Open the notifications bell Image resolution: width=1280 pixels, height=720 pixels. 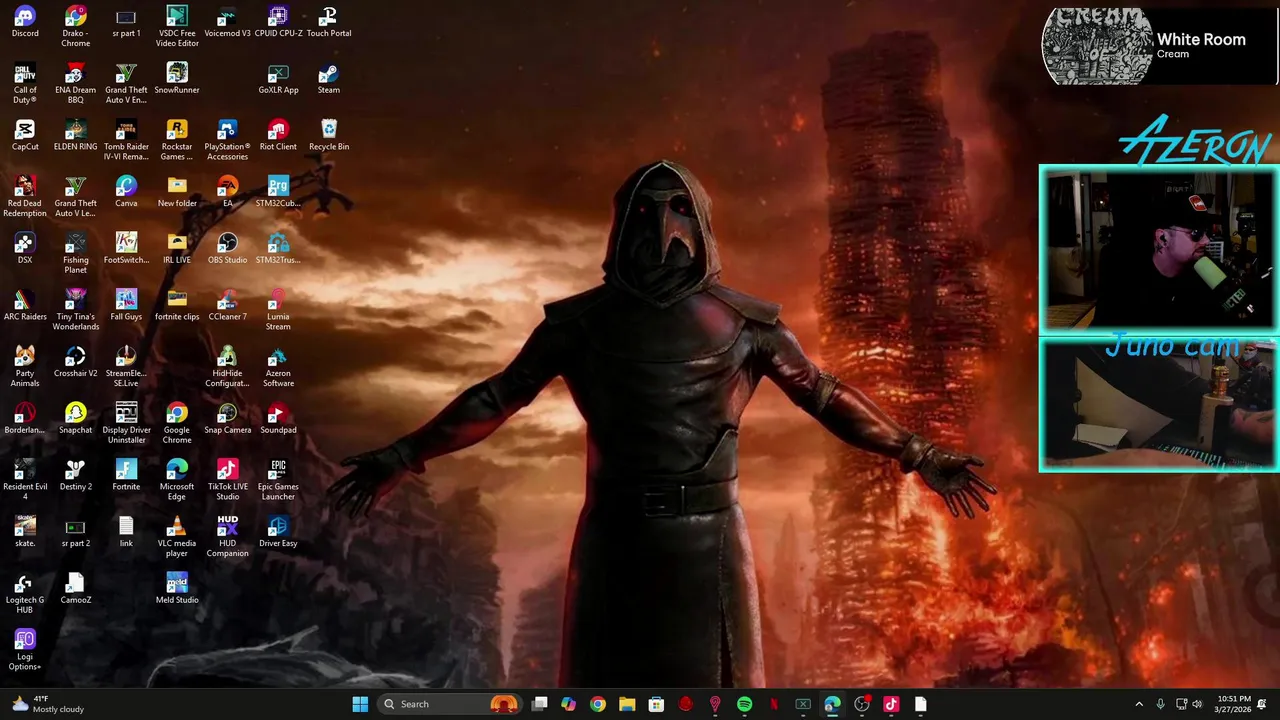point(1262,704)
